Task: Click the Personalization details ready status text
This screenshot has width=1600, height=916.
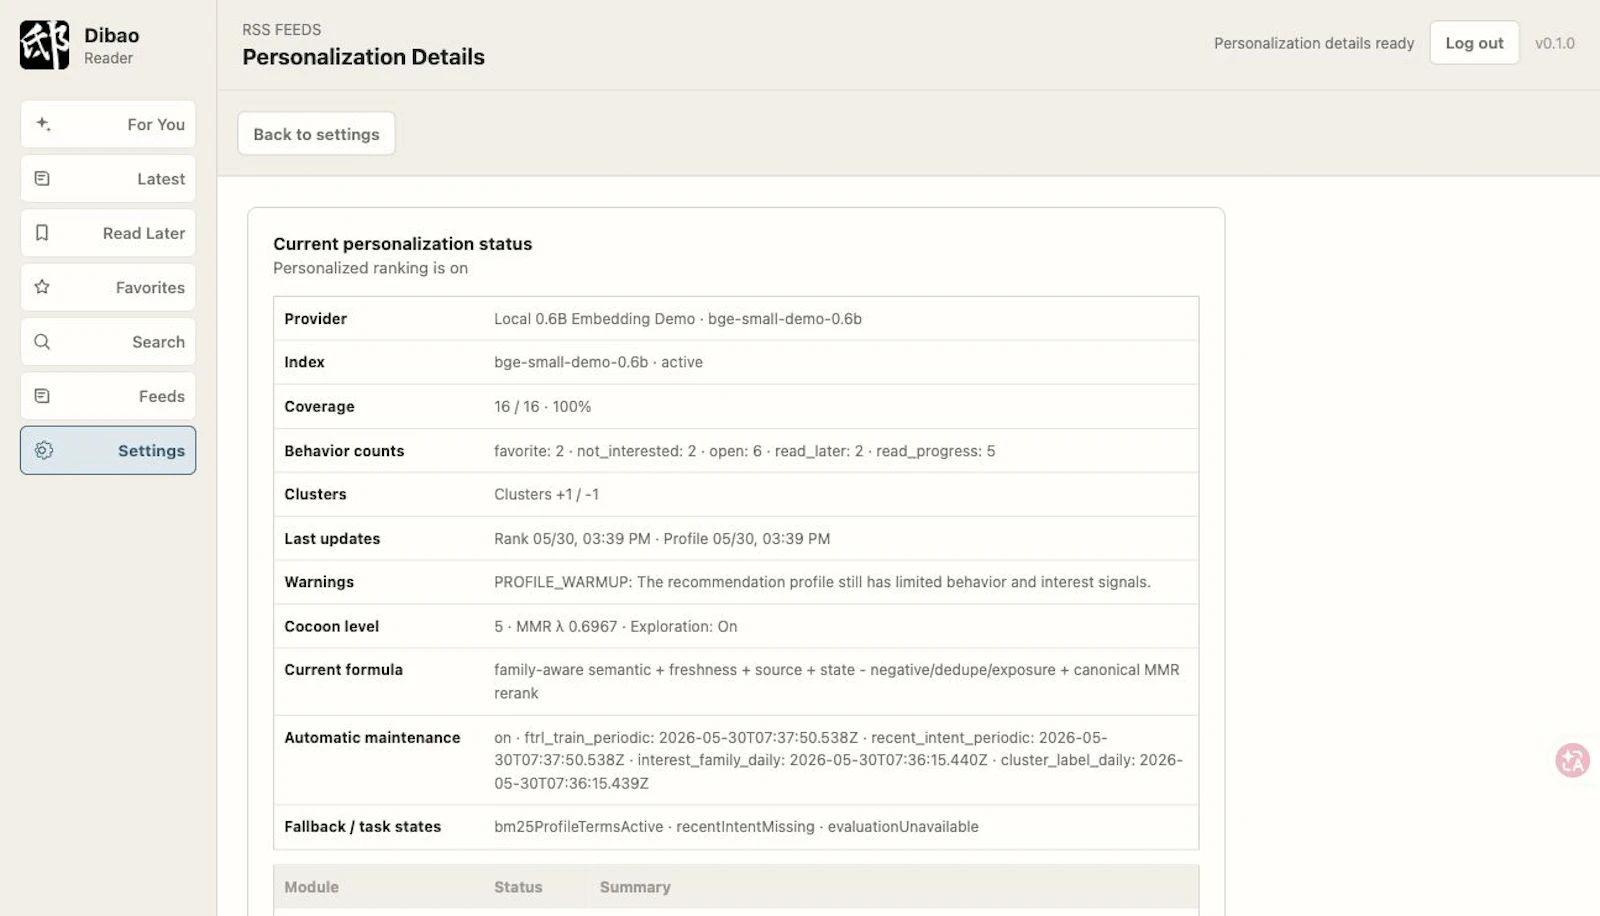Action: coord(1314,43)
